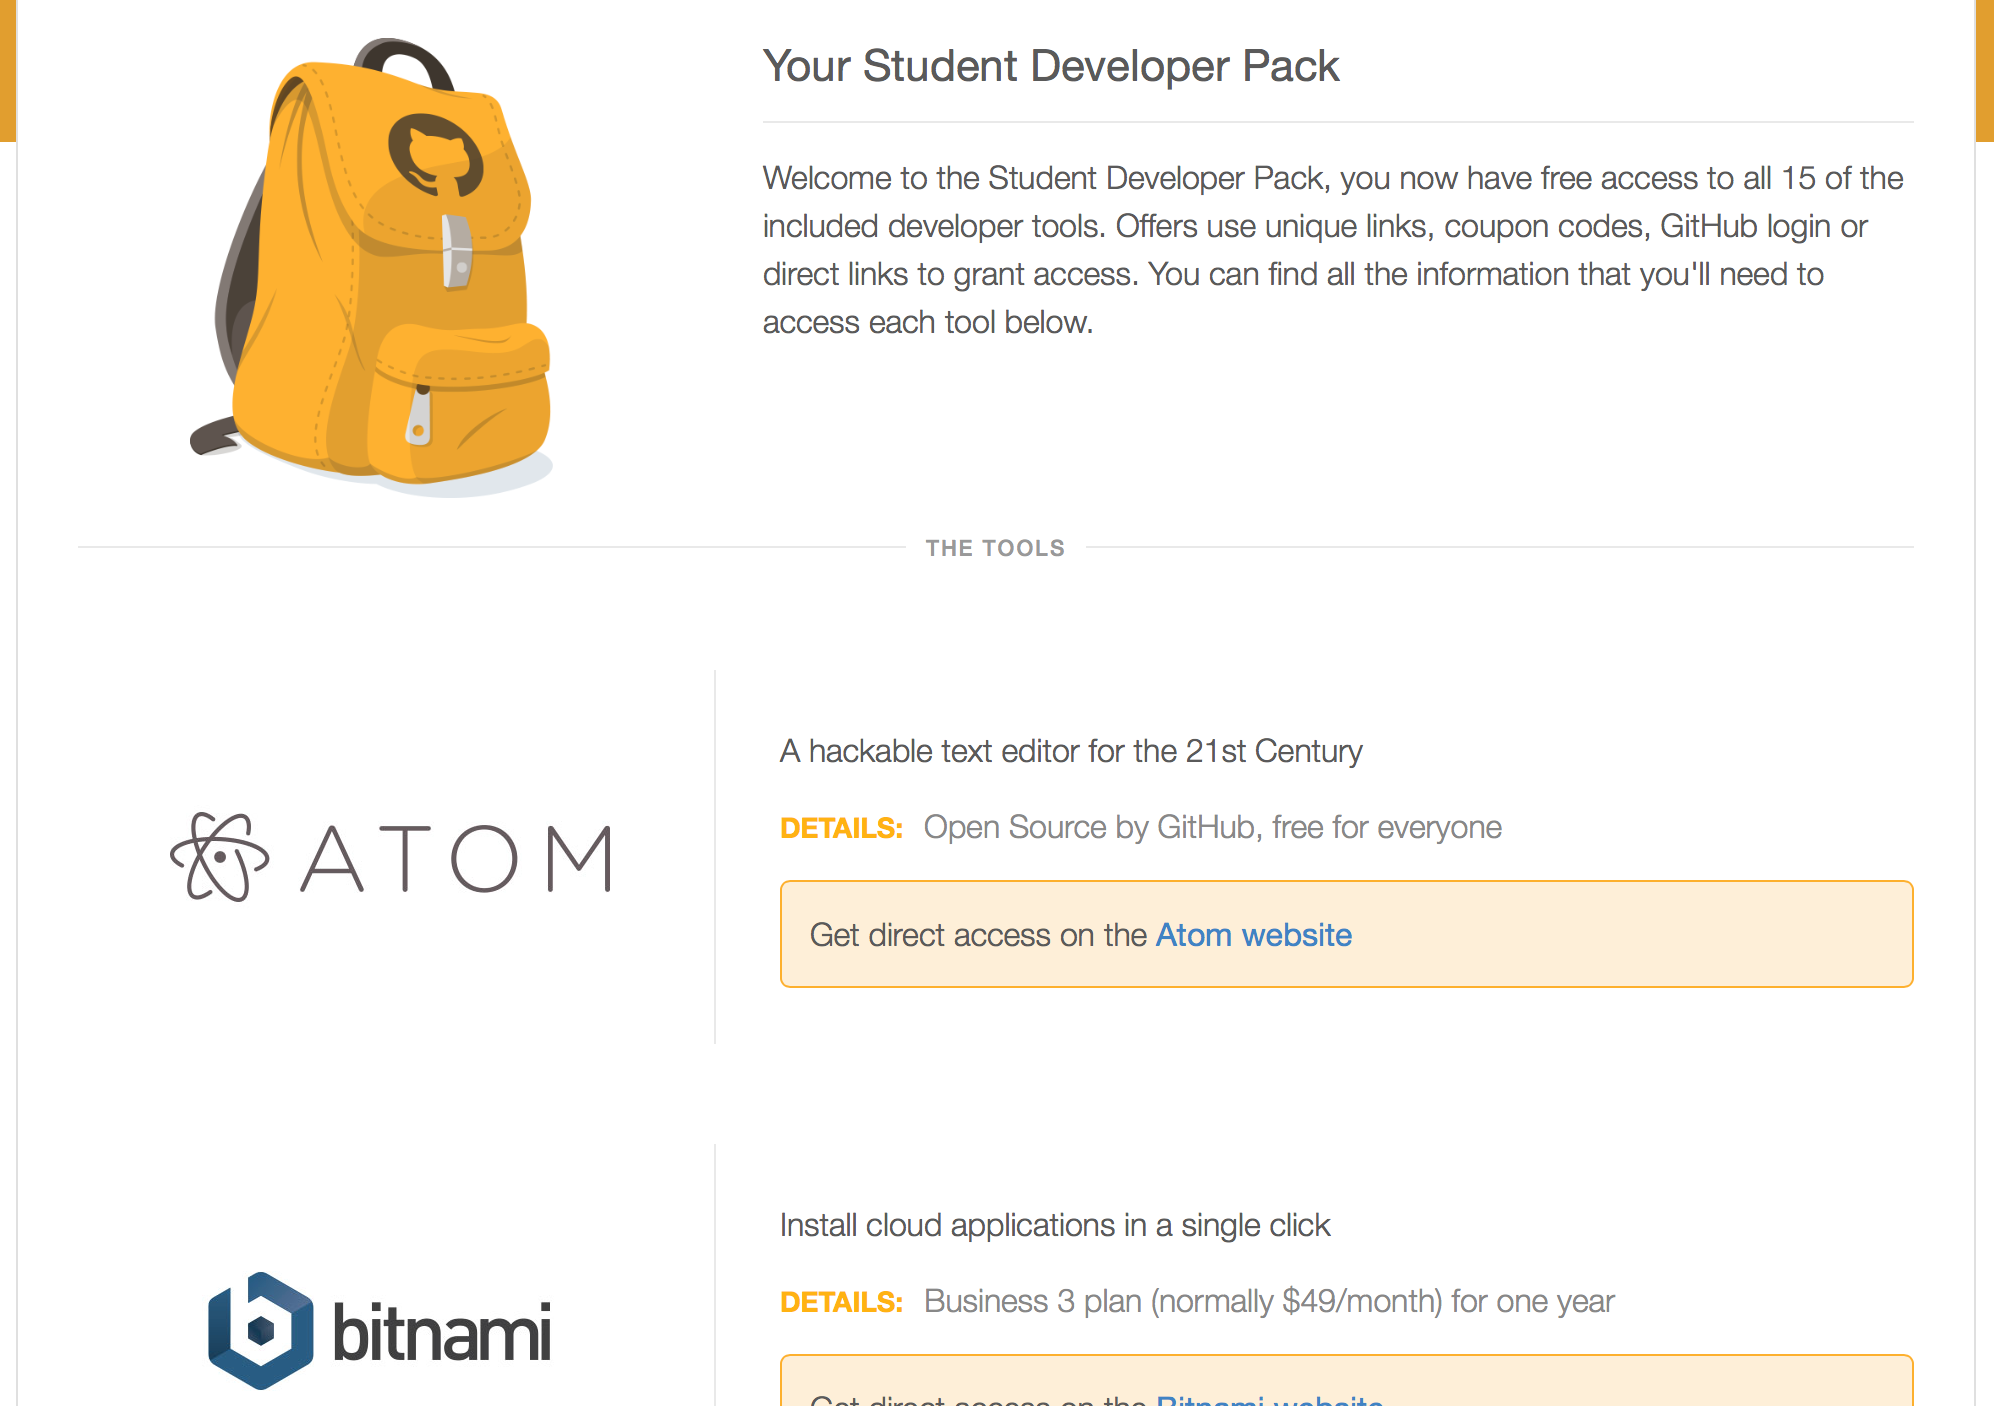Viewport: 1994px width, 1406px height.
Task: Click the Bitnami hexagon logo icon
Action: (x=260, y=1330)
